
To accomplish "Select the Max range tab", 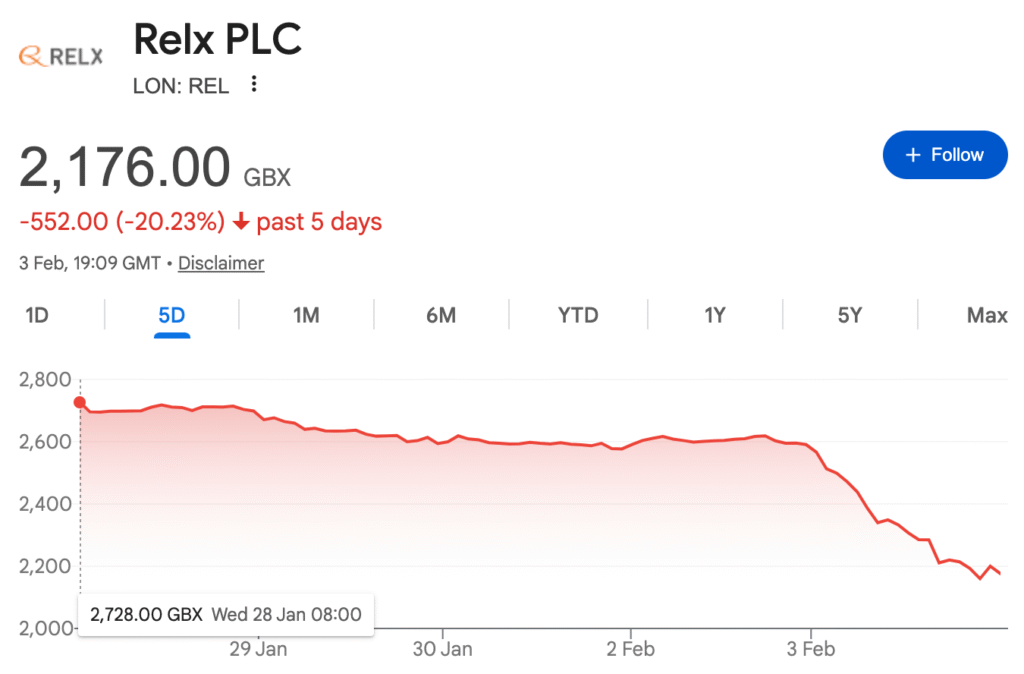I will coord(986,316).
